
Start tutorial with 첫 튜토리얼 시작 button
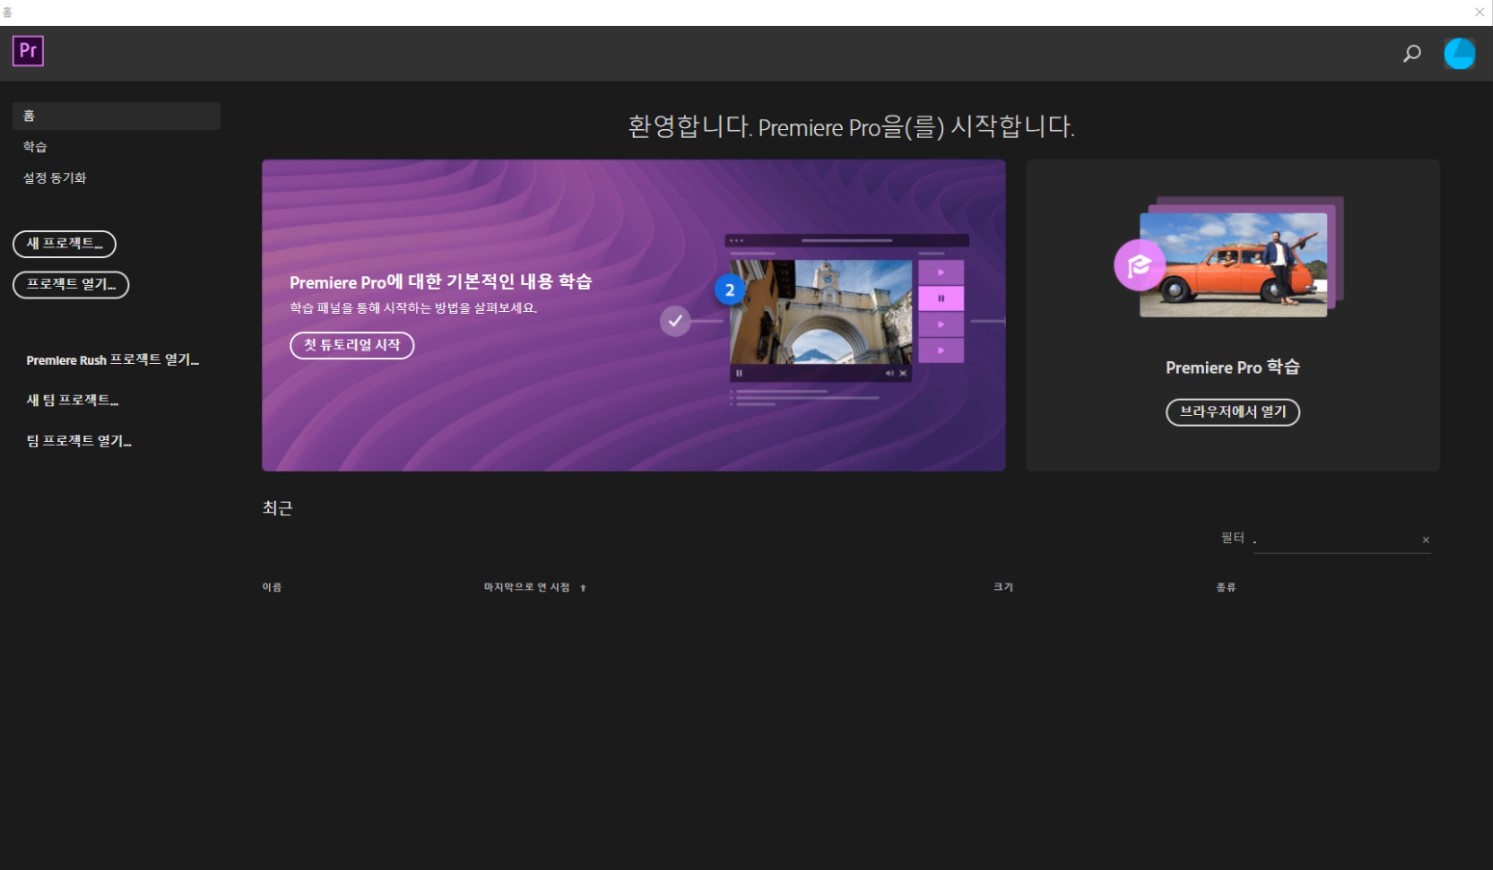352,345
